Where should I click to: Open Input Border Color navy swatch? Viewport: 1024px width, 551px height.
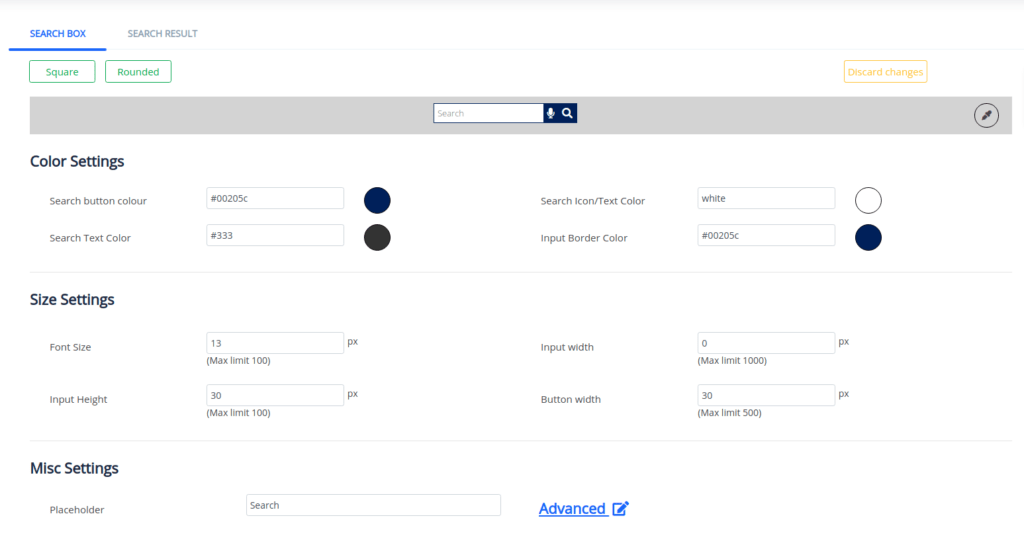coord(868,238)
